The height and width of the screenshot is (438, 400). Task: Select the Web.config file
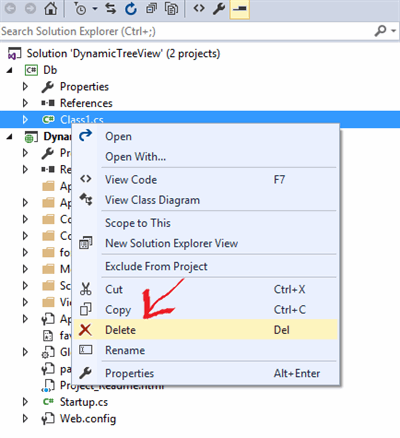tap(88, 419)
